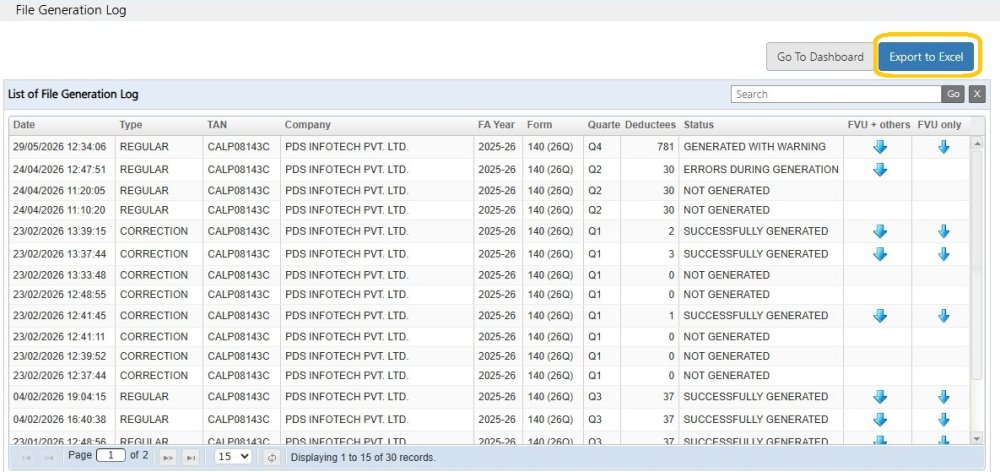
Task: Click Q4 quarter cell
Action: (x=594, y=147)
